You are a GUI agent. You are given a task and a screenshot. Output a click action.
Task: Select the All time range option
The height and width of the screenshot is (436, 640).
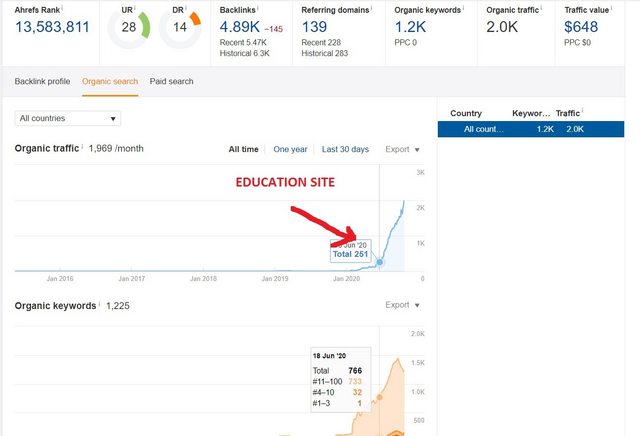(243, 149)
